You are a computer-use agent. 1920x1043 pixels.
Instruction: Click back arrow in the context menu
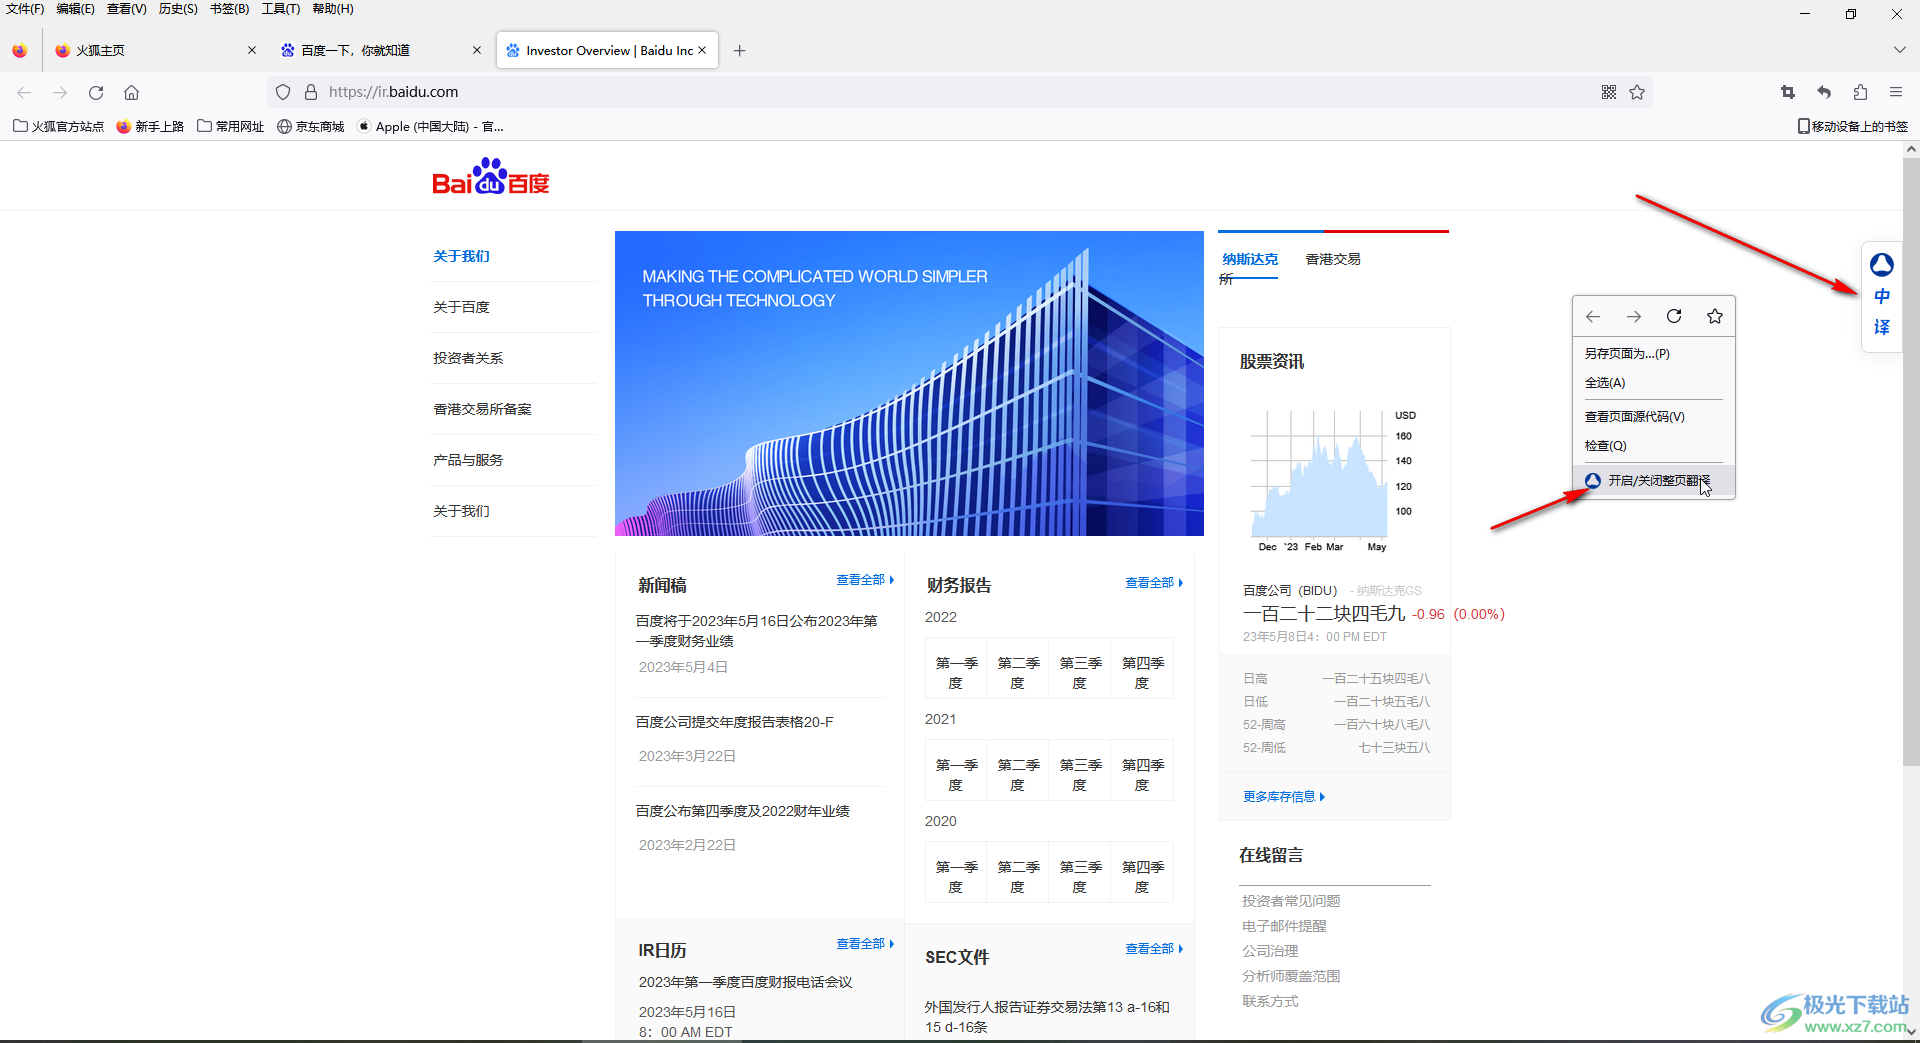click(x=1593, y=316)
